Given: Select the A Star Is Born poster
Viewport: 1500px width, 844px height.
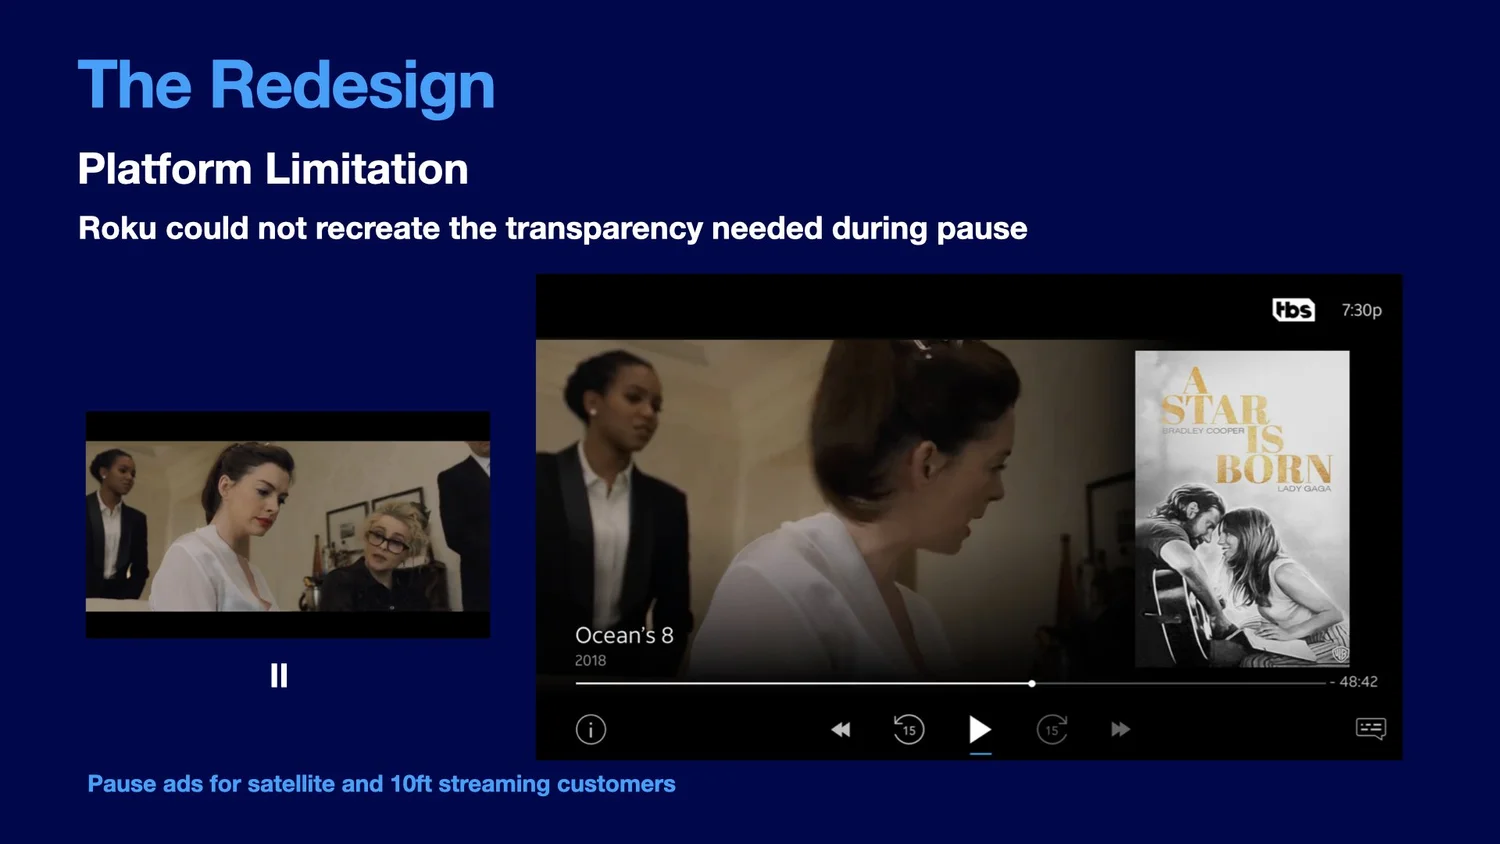Looking at the screenshot, I should pyautogui.click(x=1242, y=508).
